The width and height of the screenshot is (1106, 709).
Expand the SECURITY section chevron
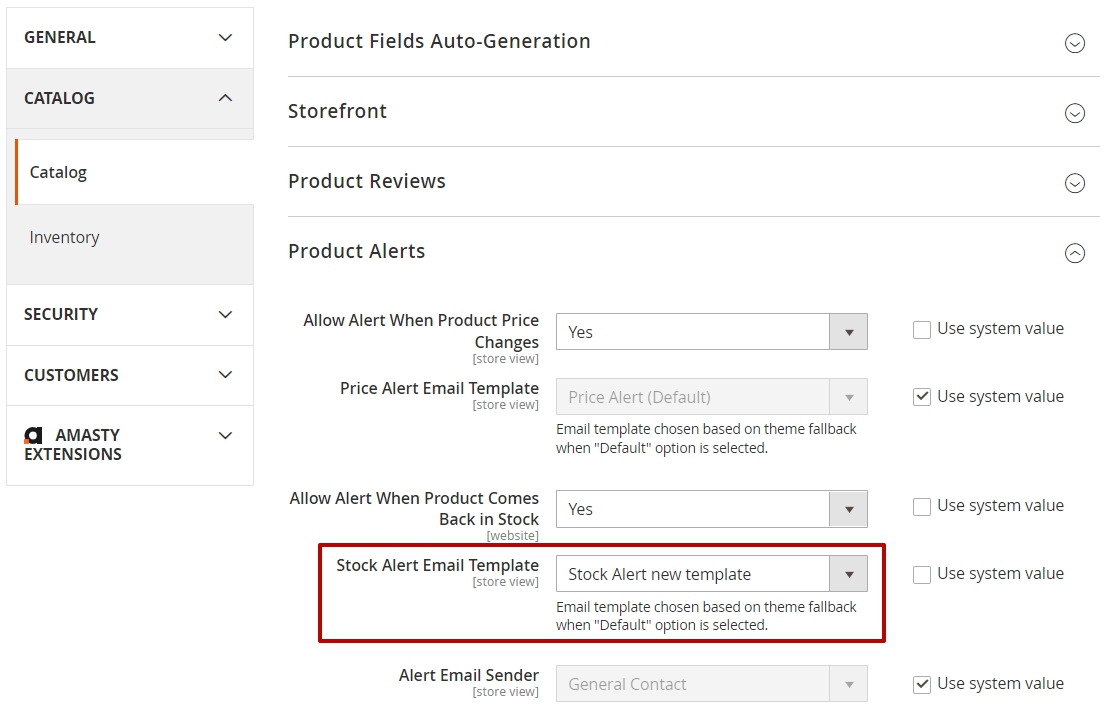225,315
